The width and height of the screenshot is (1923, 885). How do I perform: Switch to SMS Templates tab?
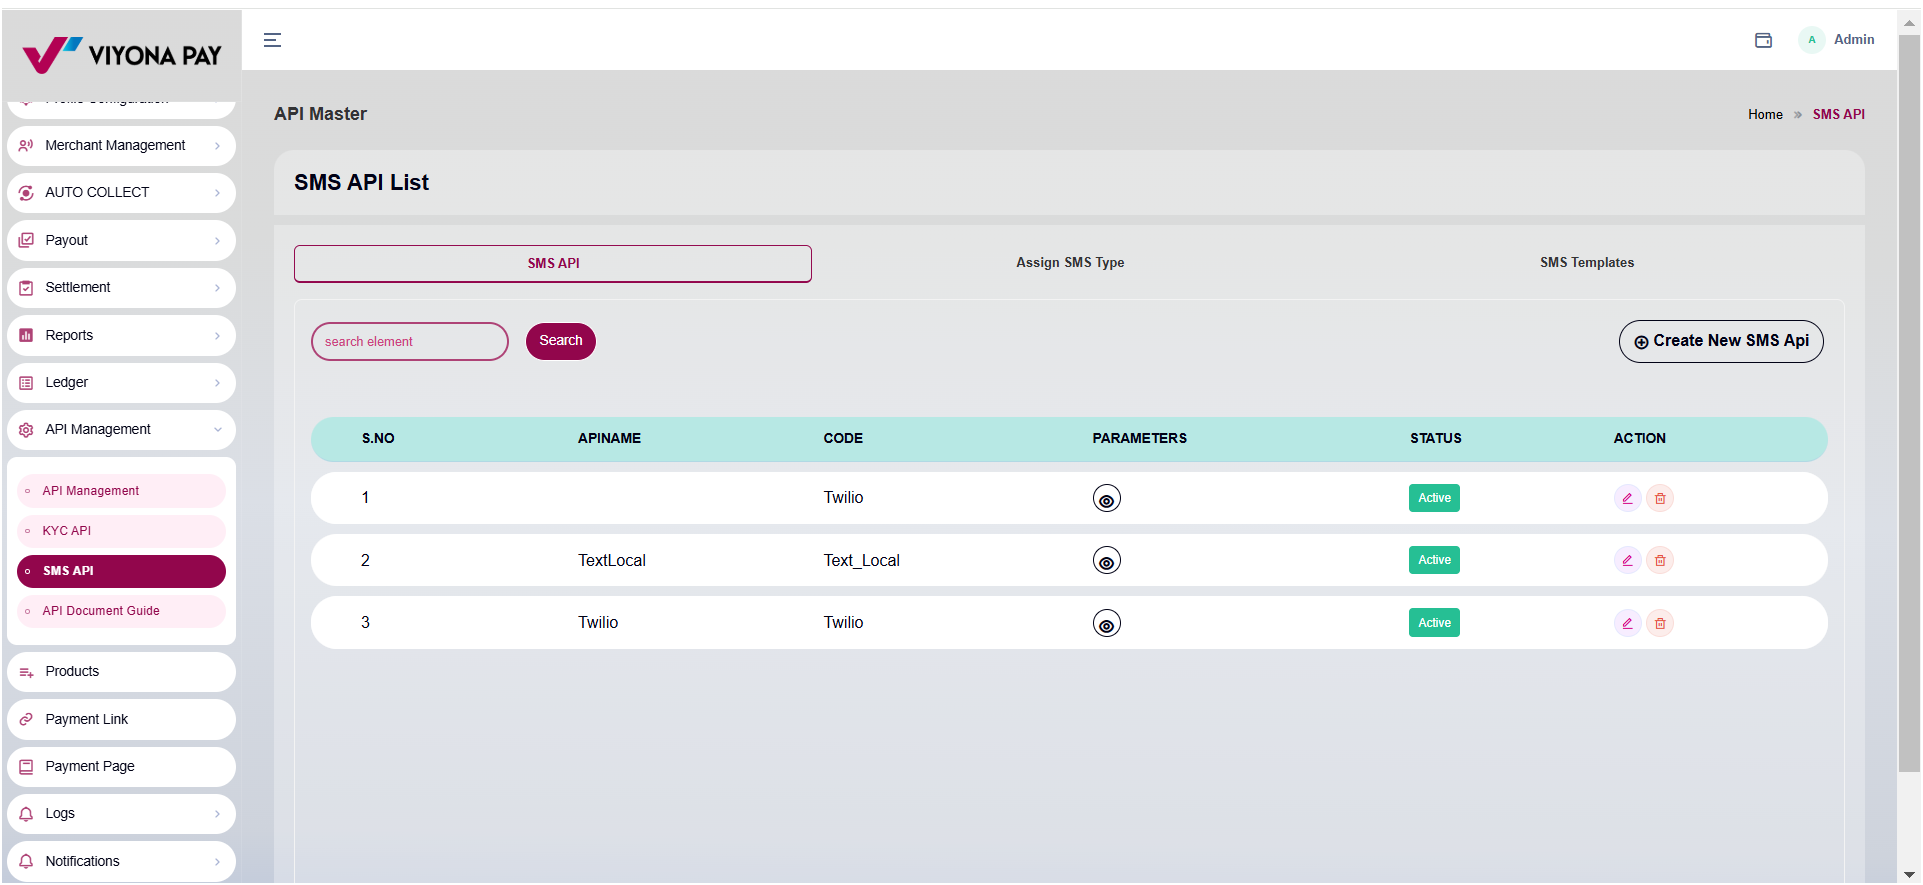pyautogui.click(x=1587, y=263)
